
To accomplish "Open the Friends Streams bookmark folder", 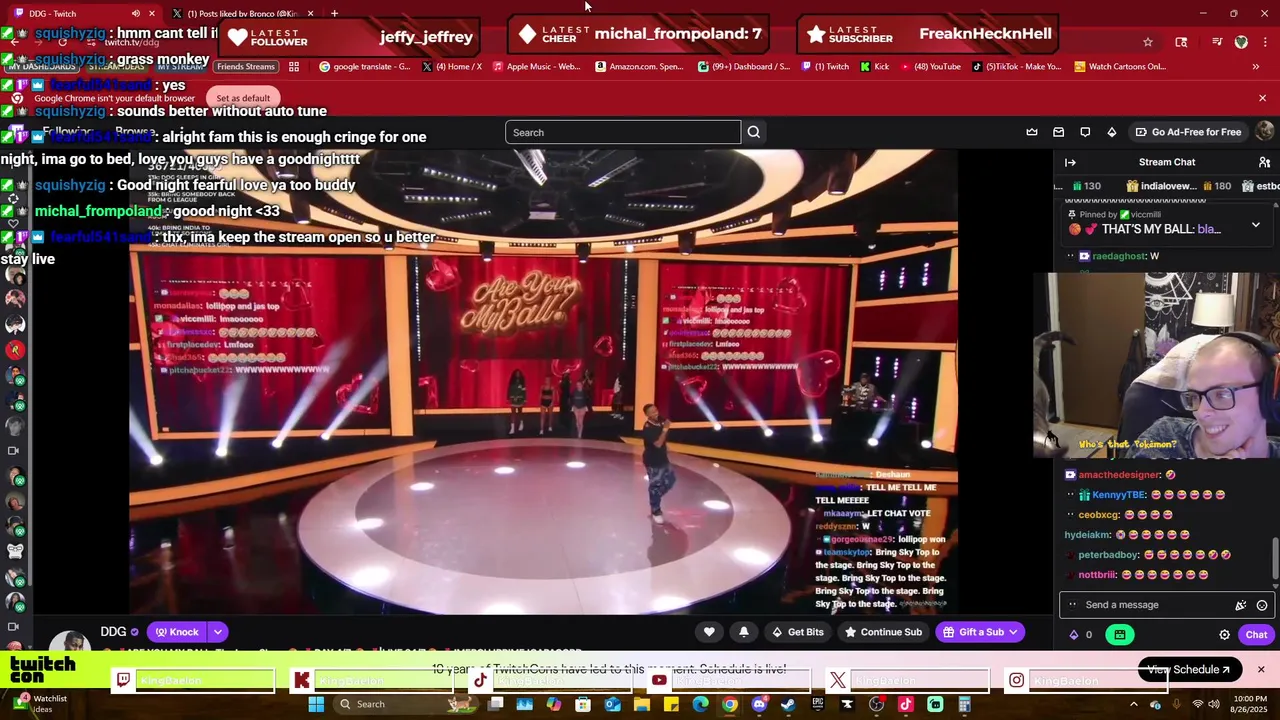I will click(246, 67).
